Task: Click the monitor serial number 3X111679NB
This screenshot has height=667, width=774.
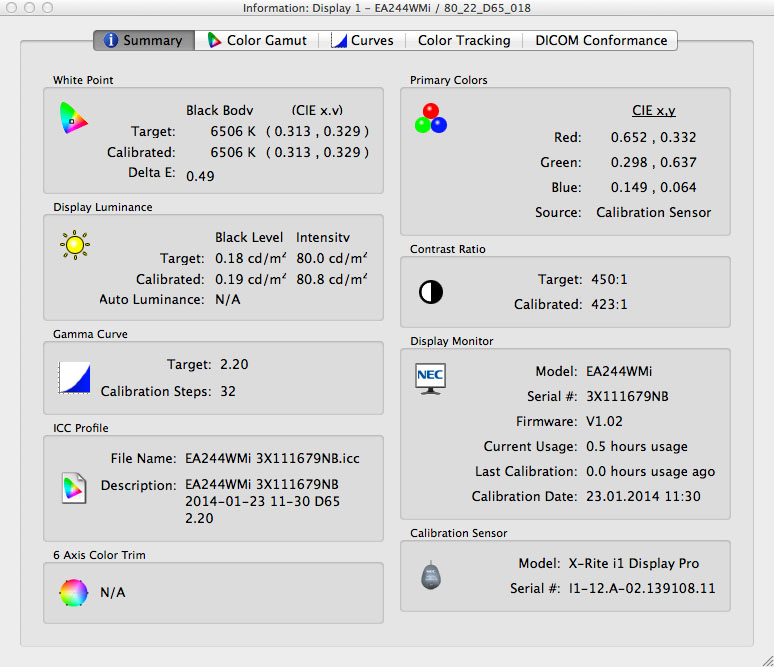Action: coord(627,396)
